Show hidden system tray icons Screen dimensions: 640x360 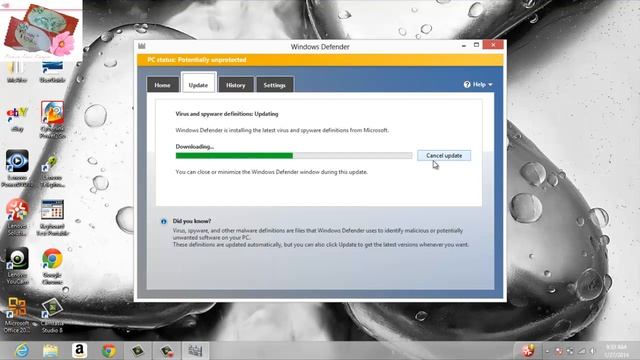[x=547, y=351]
